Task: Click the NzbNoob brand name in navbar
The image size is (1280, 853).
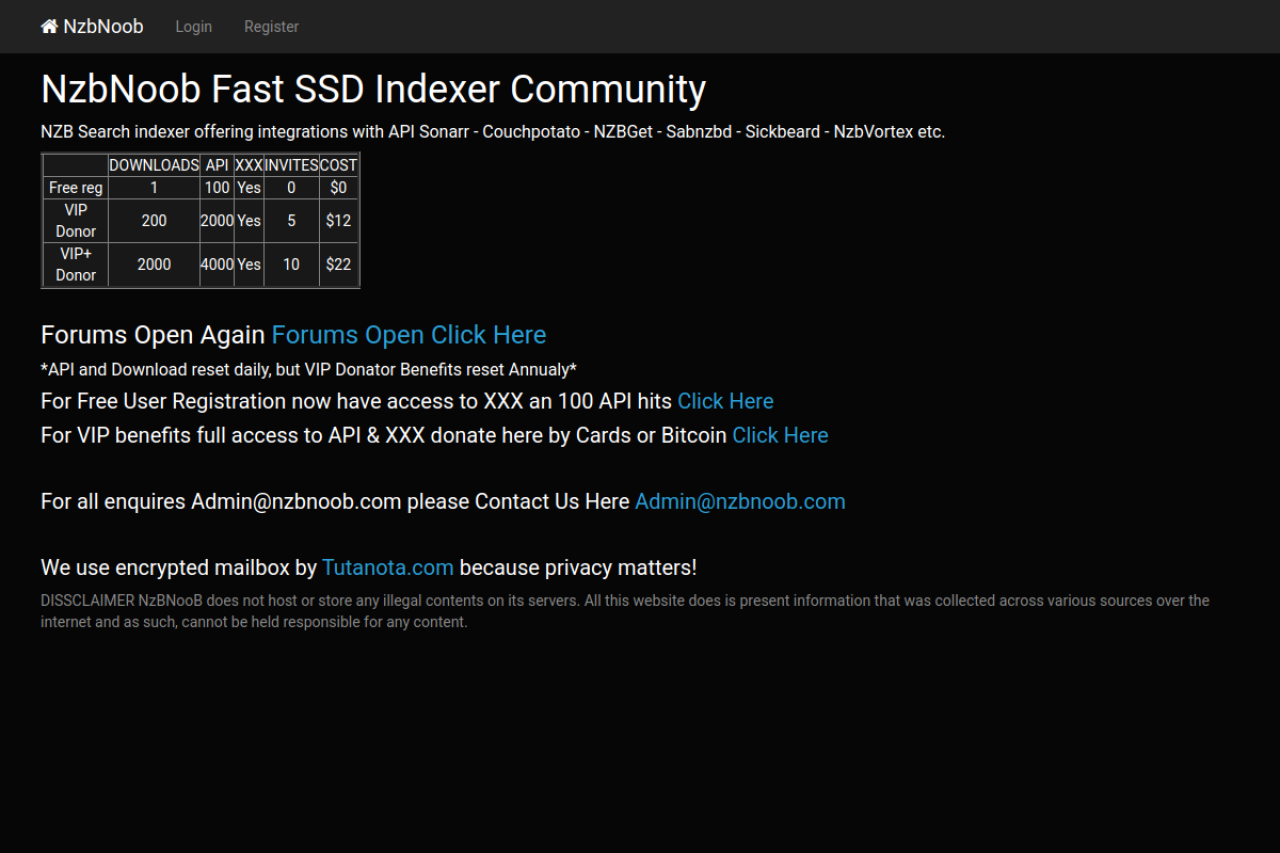Action: [103, 27]
